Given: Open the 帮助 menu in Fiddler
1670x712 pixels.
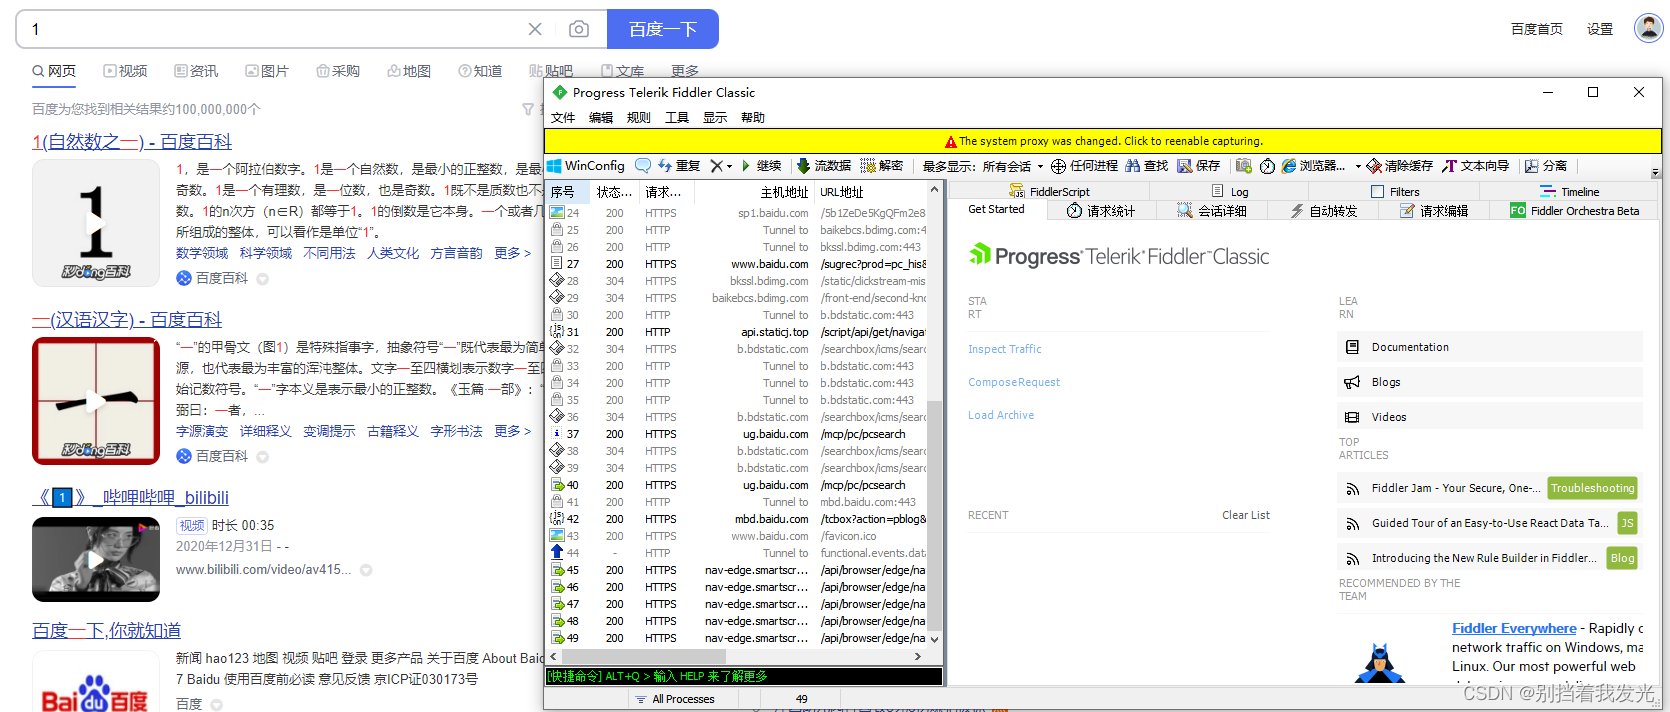Looking at the screenshot, I should (753, 118).
